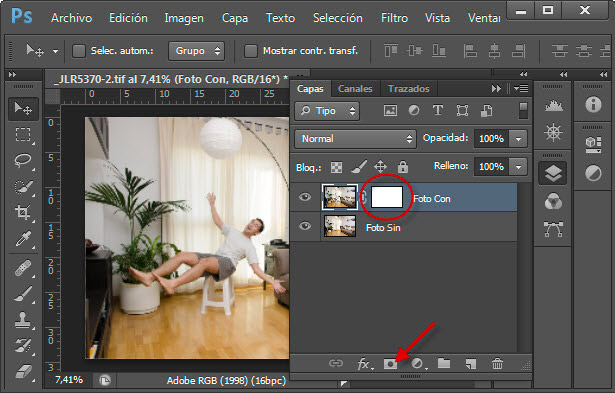
Task: Click the Opacidad 100% field
Action: pos(491,139)
